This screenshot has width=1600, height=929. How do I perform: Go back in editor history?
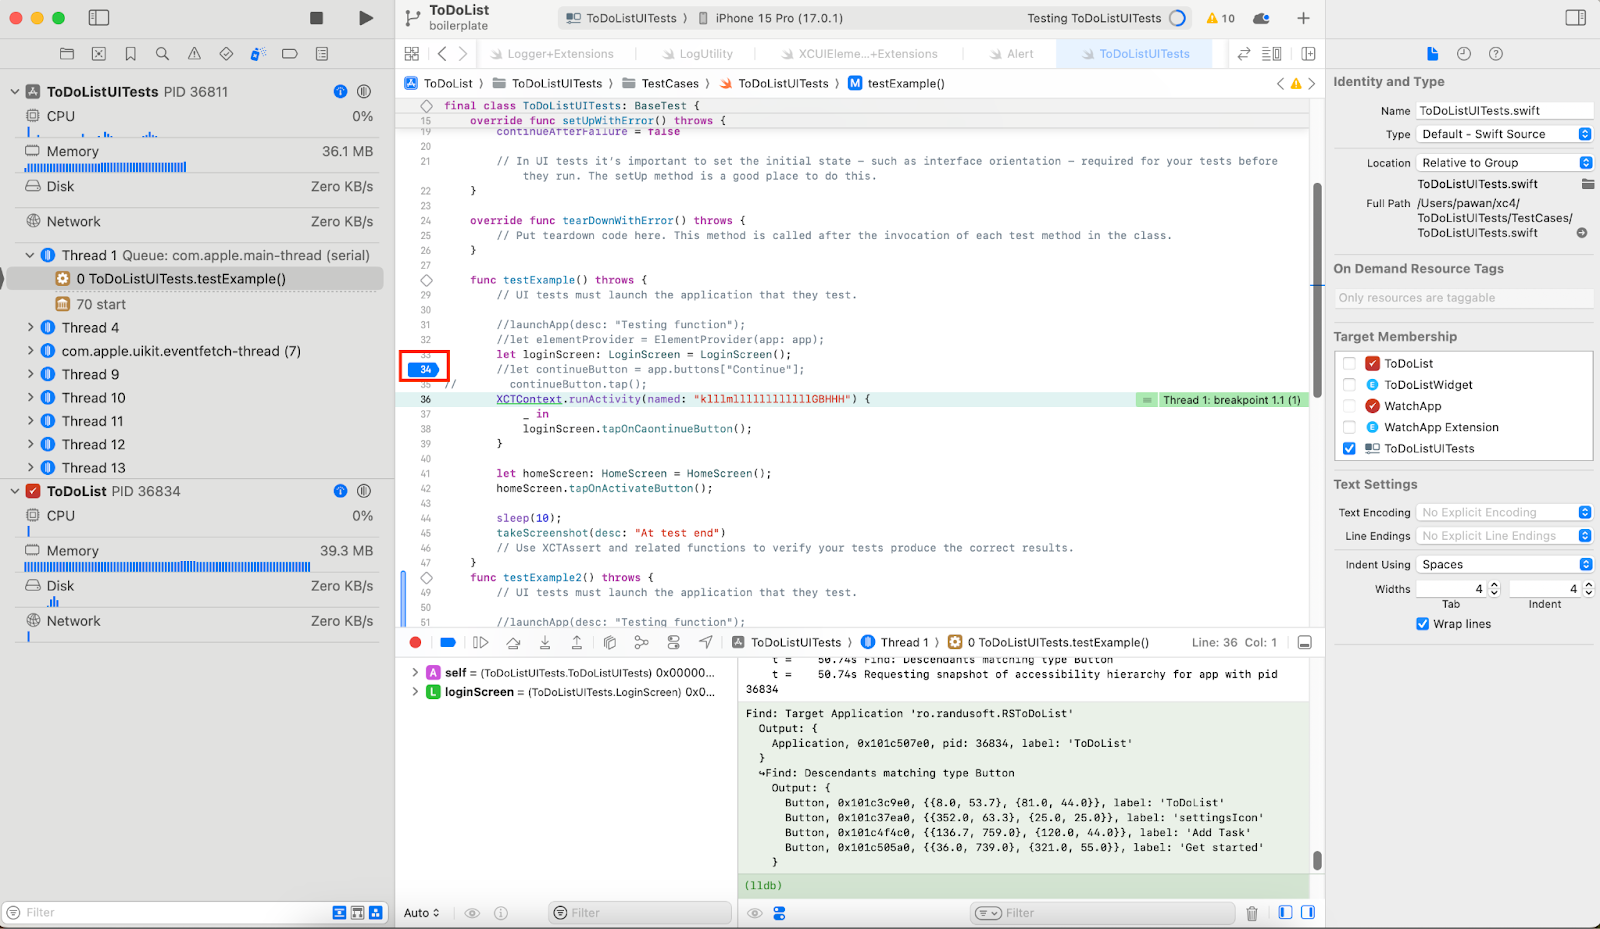[x=442, y=54]
